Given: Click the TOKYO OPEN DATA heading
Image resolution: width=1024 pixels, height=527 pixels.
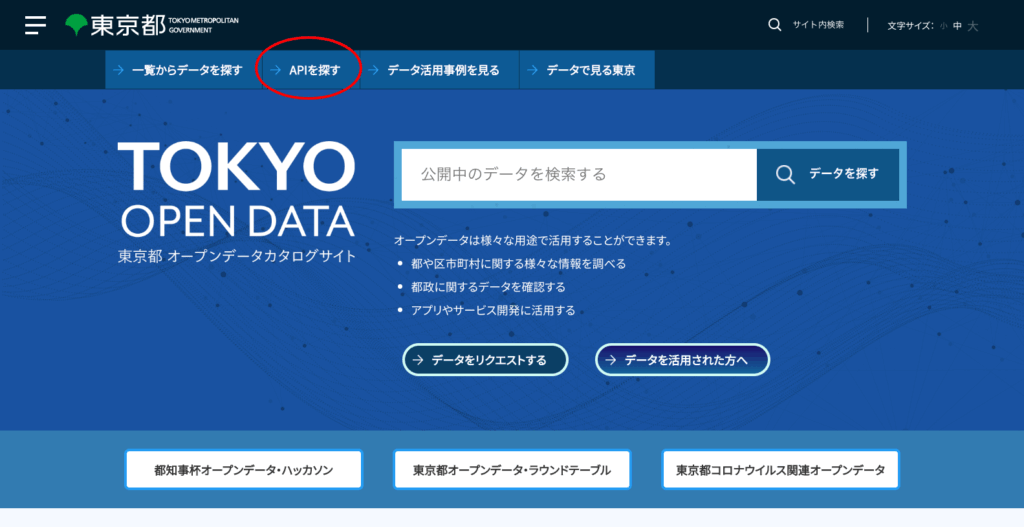Looking at the screenshot, I should (236, 190).
